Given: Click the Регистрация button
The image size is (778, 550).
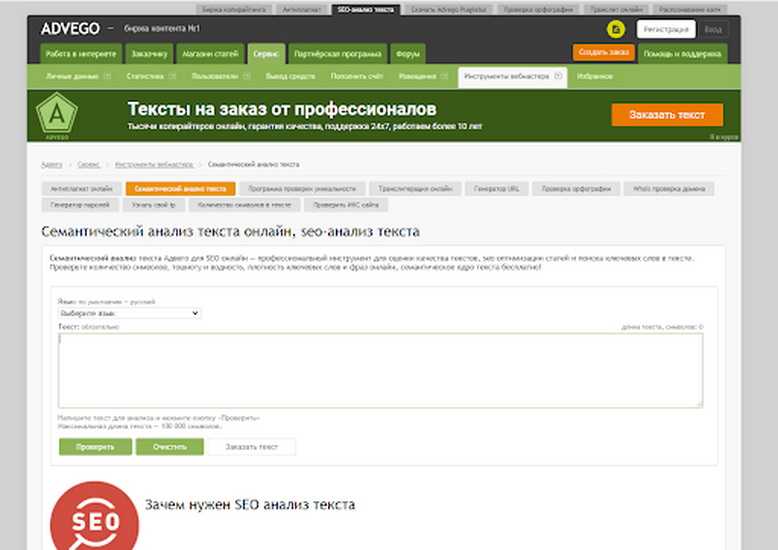Looking at the screenshot, I should point(666,29).
